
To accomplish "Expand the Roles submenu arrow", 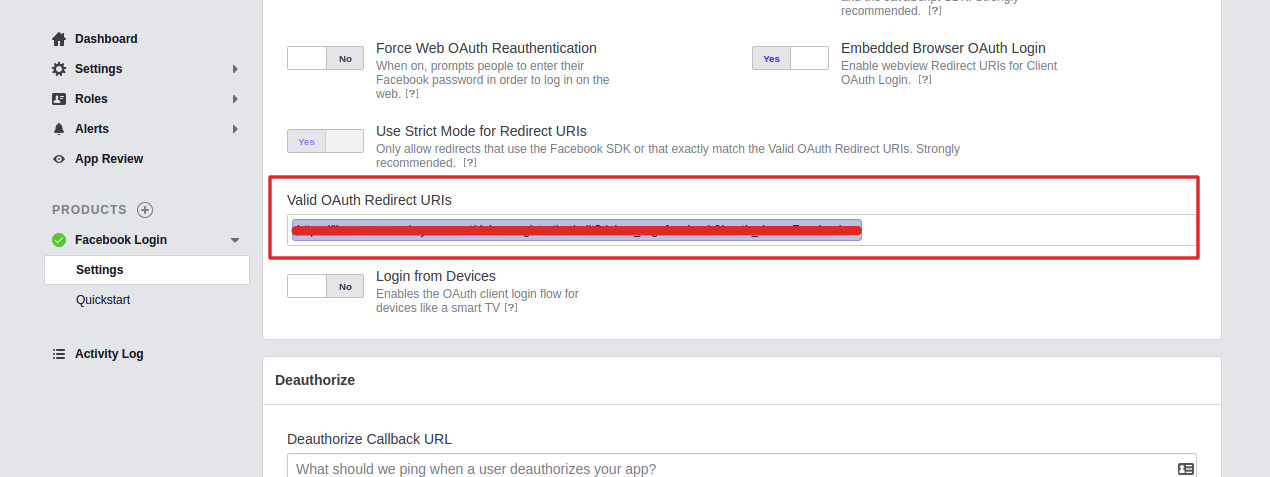I will pyautogui.click(x=235, y=99).
